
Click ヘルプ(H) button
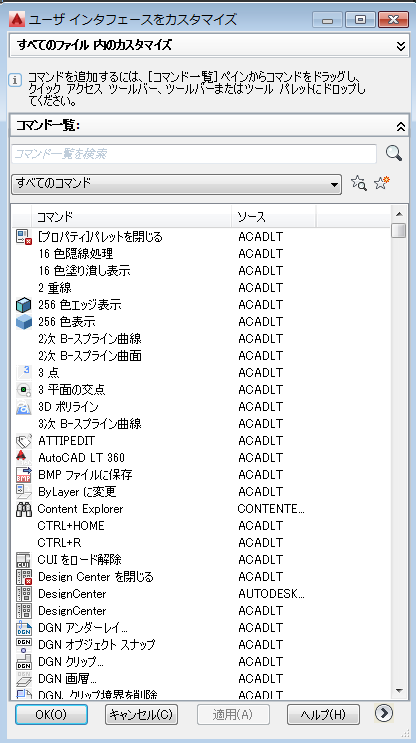[x=323, y=715]
